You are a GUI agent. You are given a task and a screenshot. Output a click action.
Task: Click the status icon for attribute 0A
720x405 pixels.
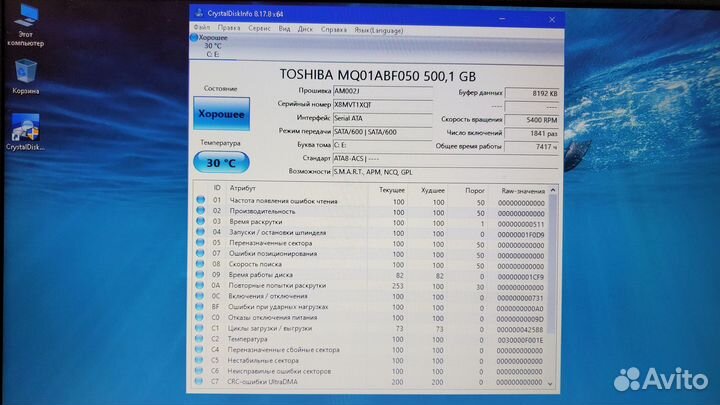tap(200, 285)
